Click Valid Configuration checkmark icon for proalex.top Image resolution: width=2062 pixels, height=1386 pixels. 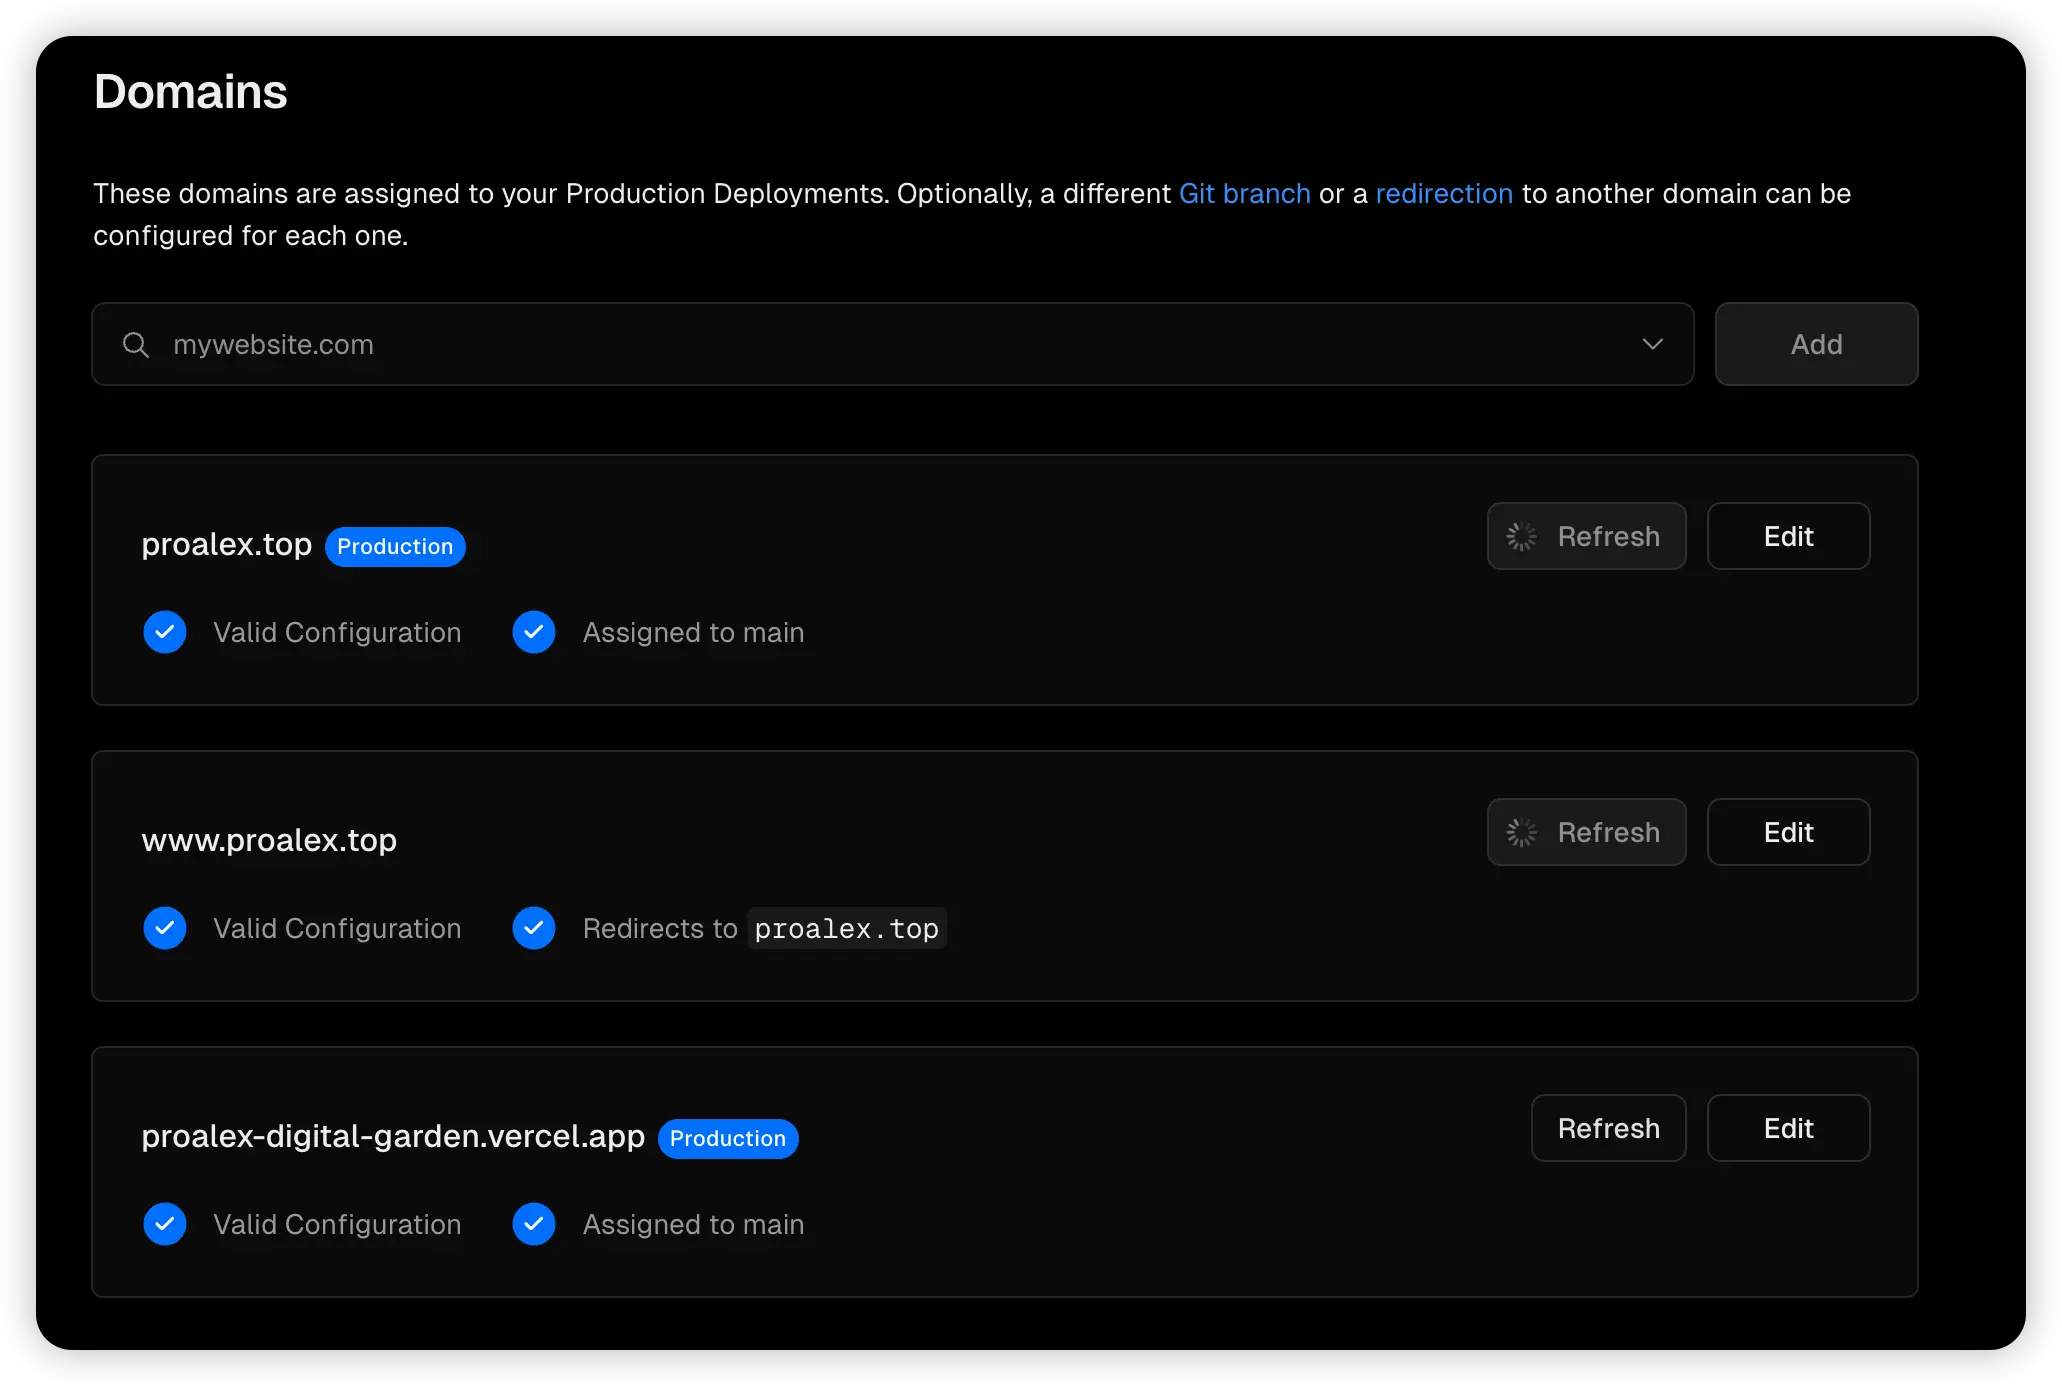pos(165,632)
